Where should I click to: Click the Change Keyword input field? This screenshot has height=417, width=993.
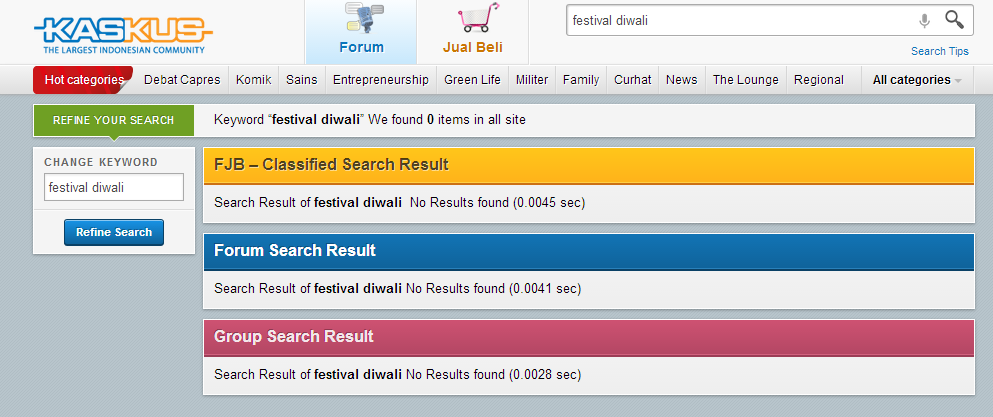(x=114, y=188)
